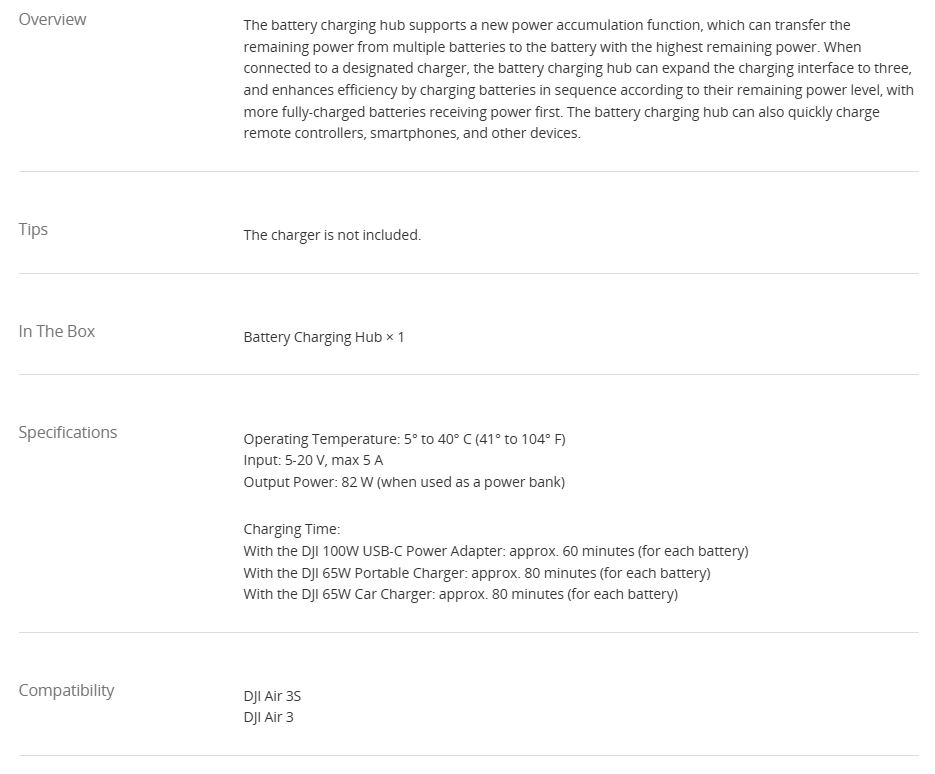Click the Operating Temperature specification line
This screenshot has width=935, height=774.
(x=404, y=439)
